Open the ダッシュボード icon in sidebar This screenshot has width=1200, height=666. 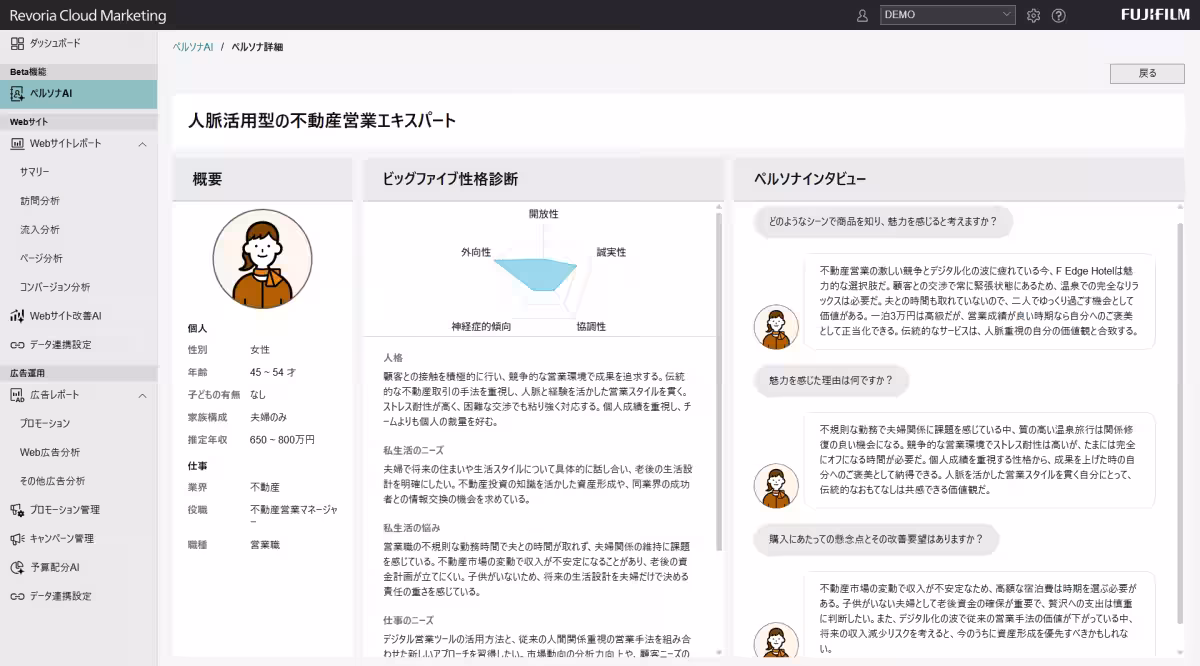16,43
